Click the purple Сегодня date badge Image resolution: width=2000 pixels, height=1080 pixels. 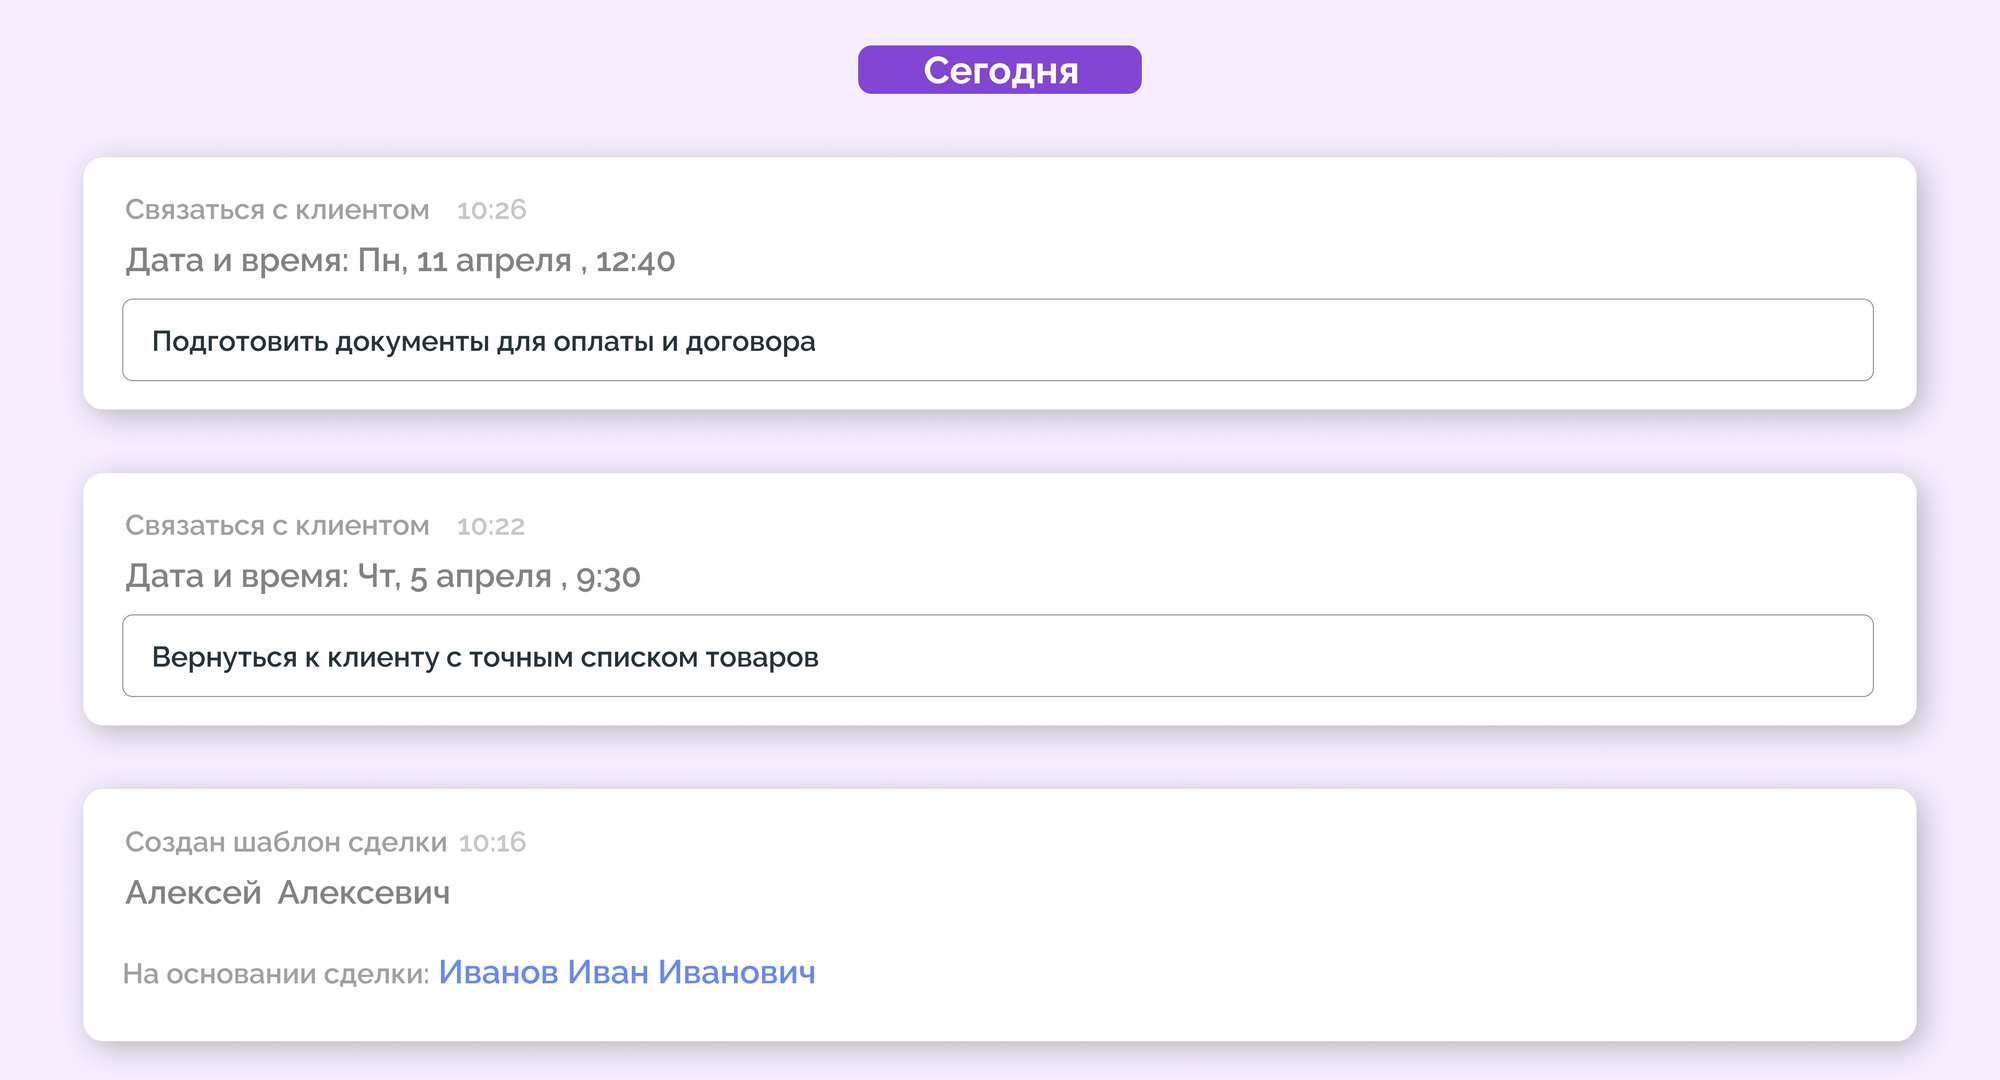click(999, 70)
